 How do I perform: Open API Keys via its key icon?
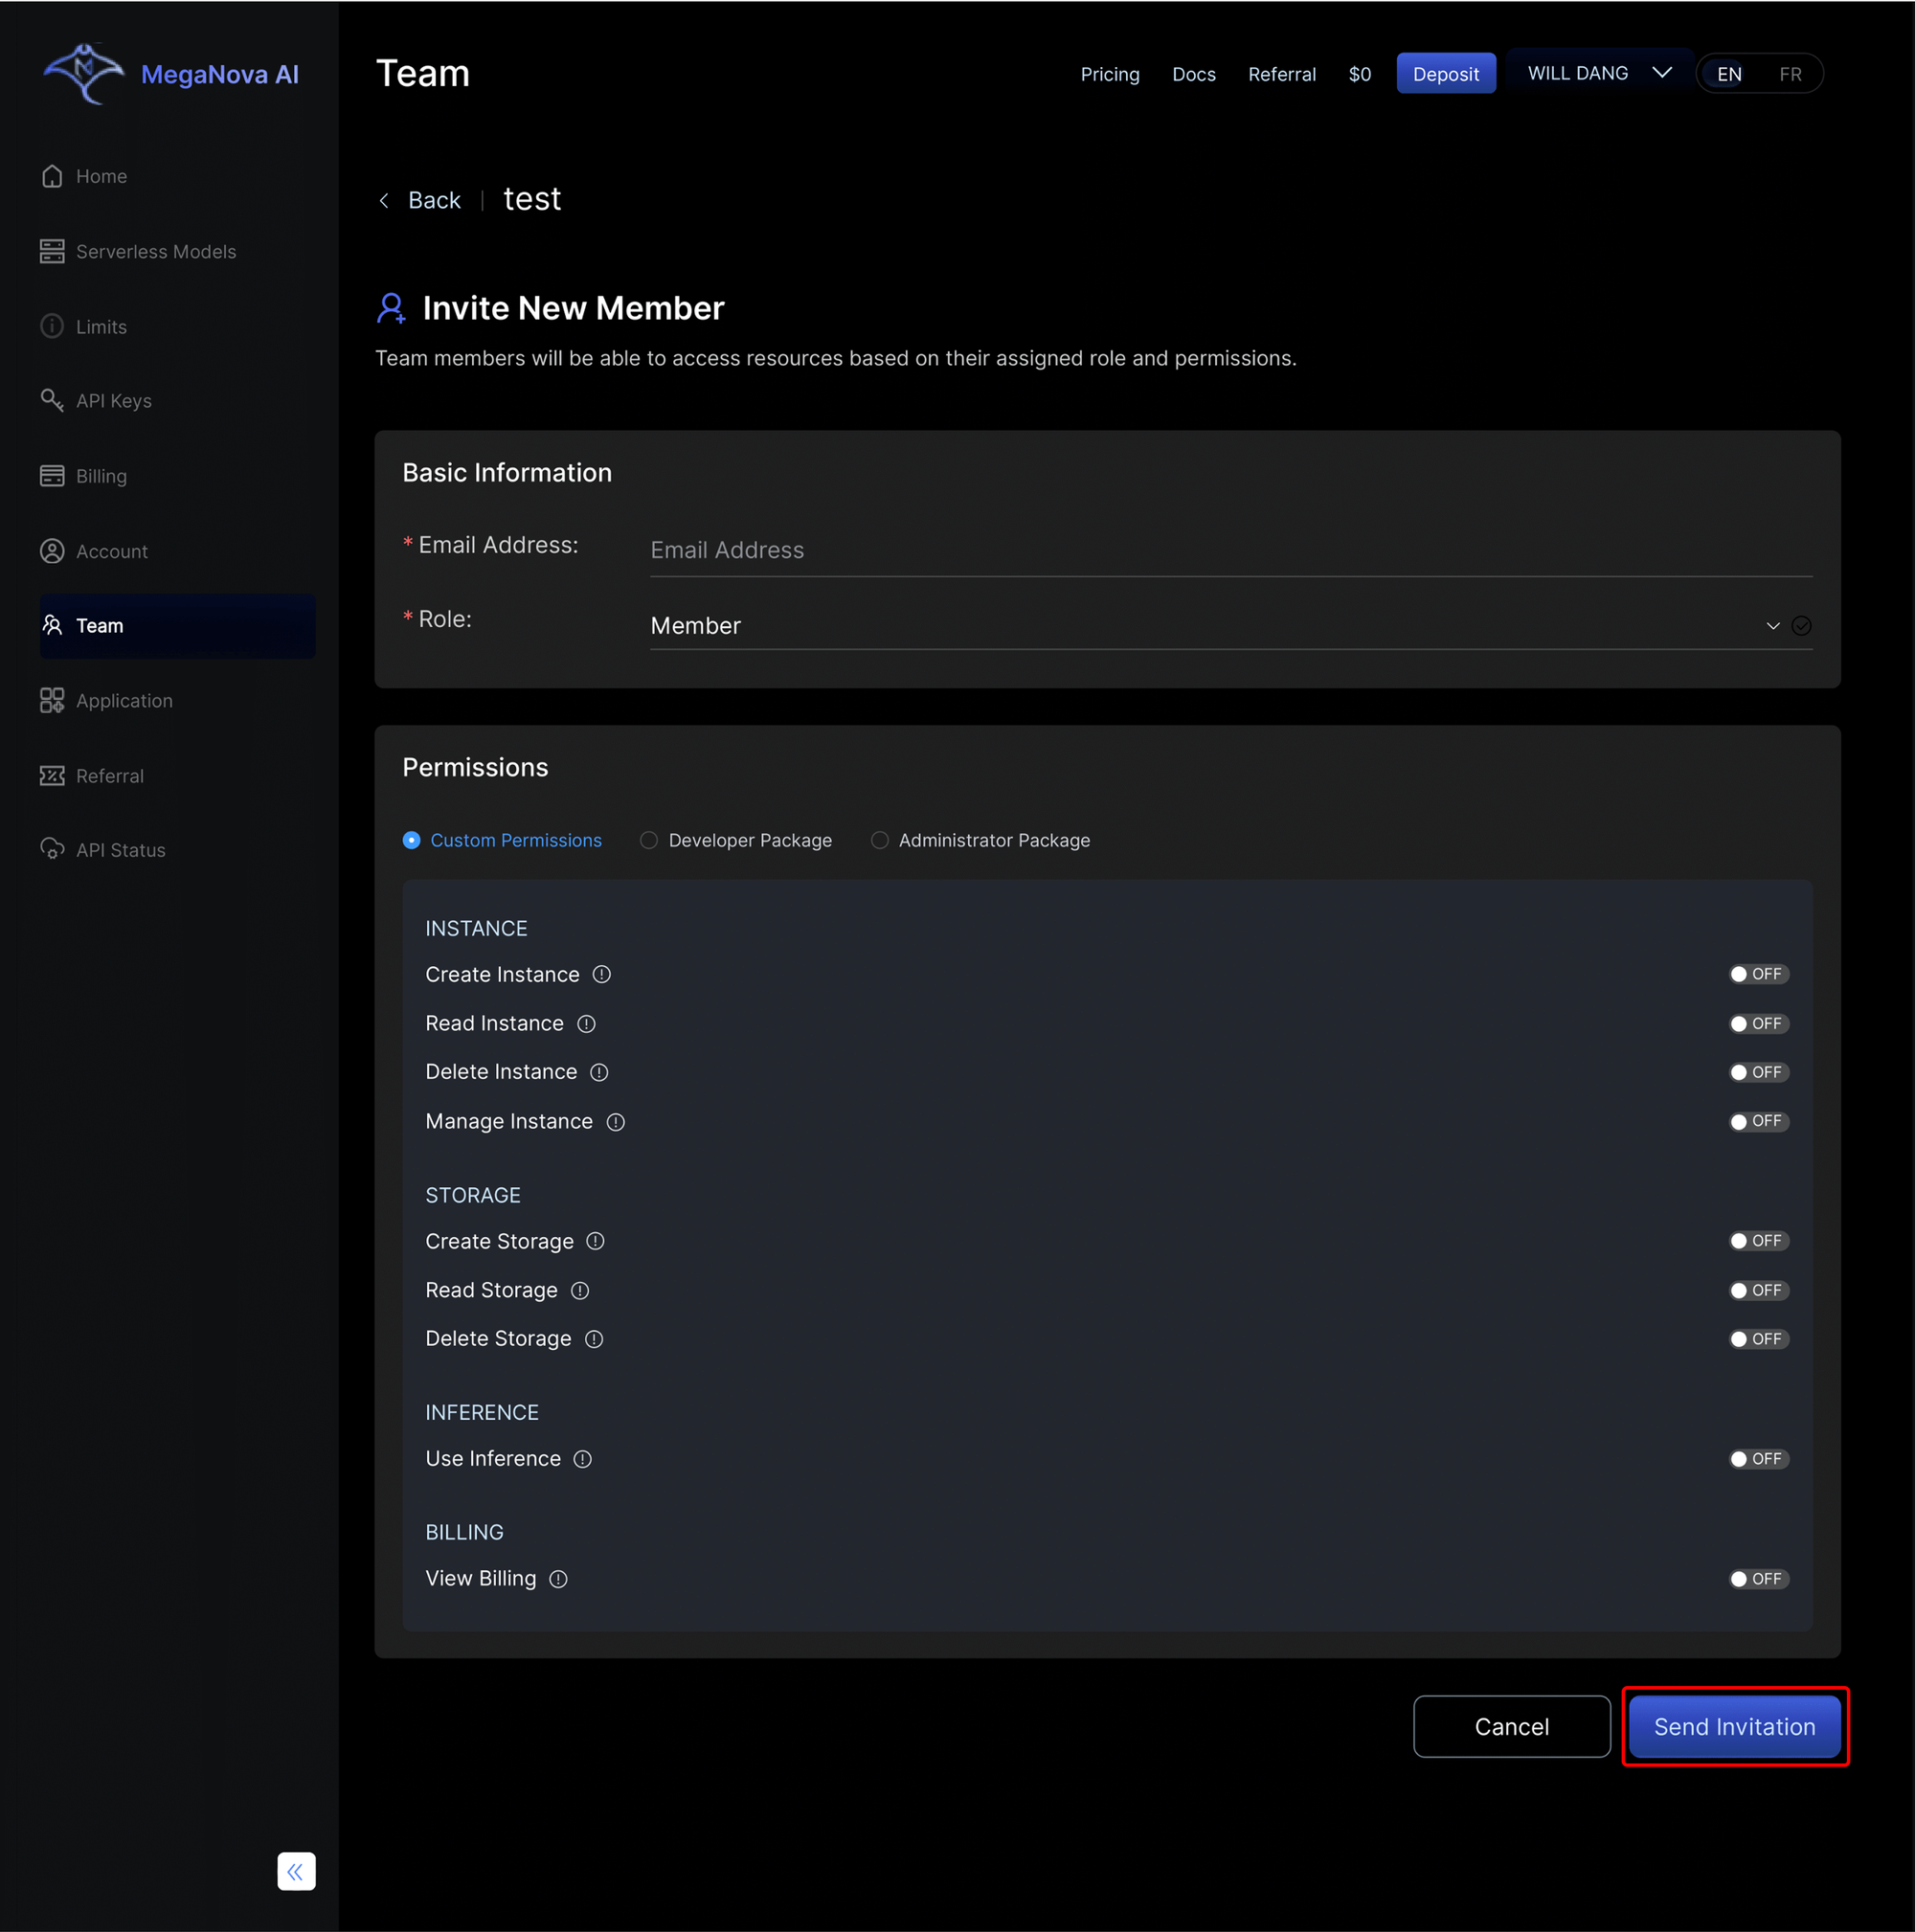click(52, 400)
